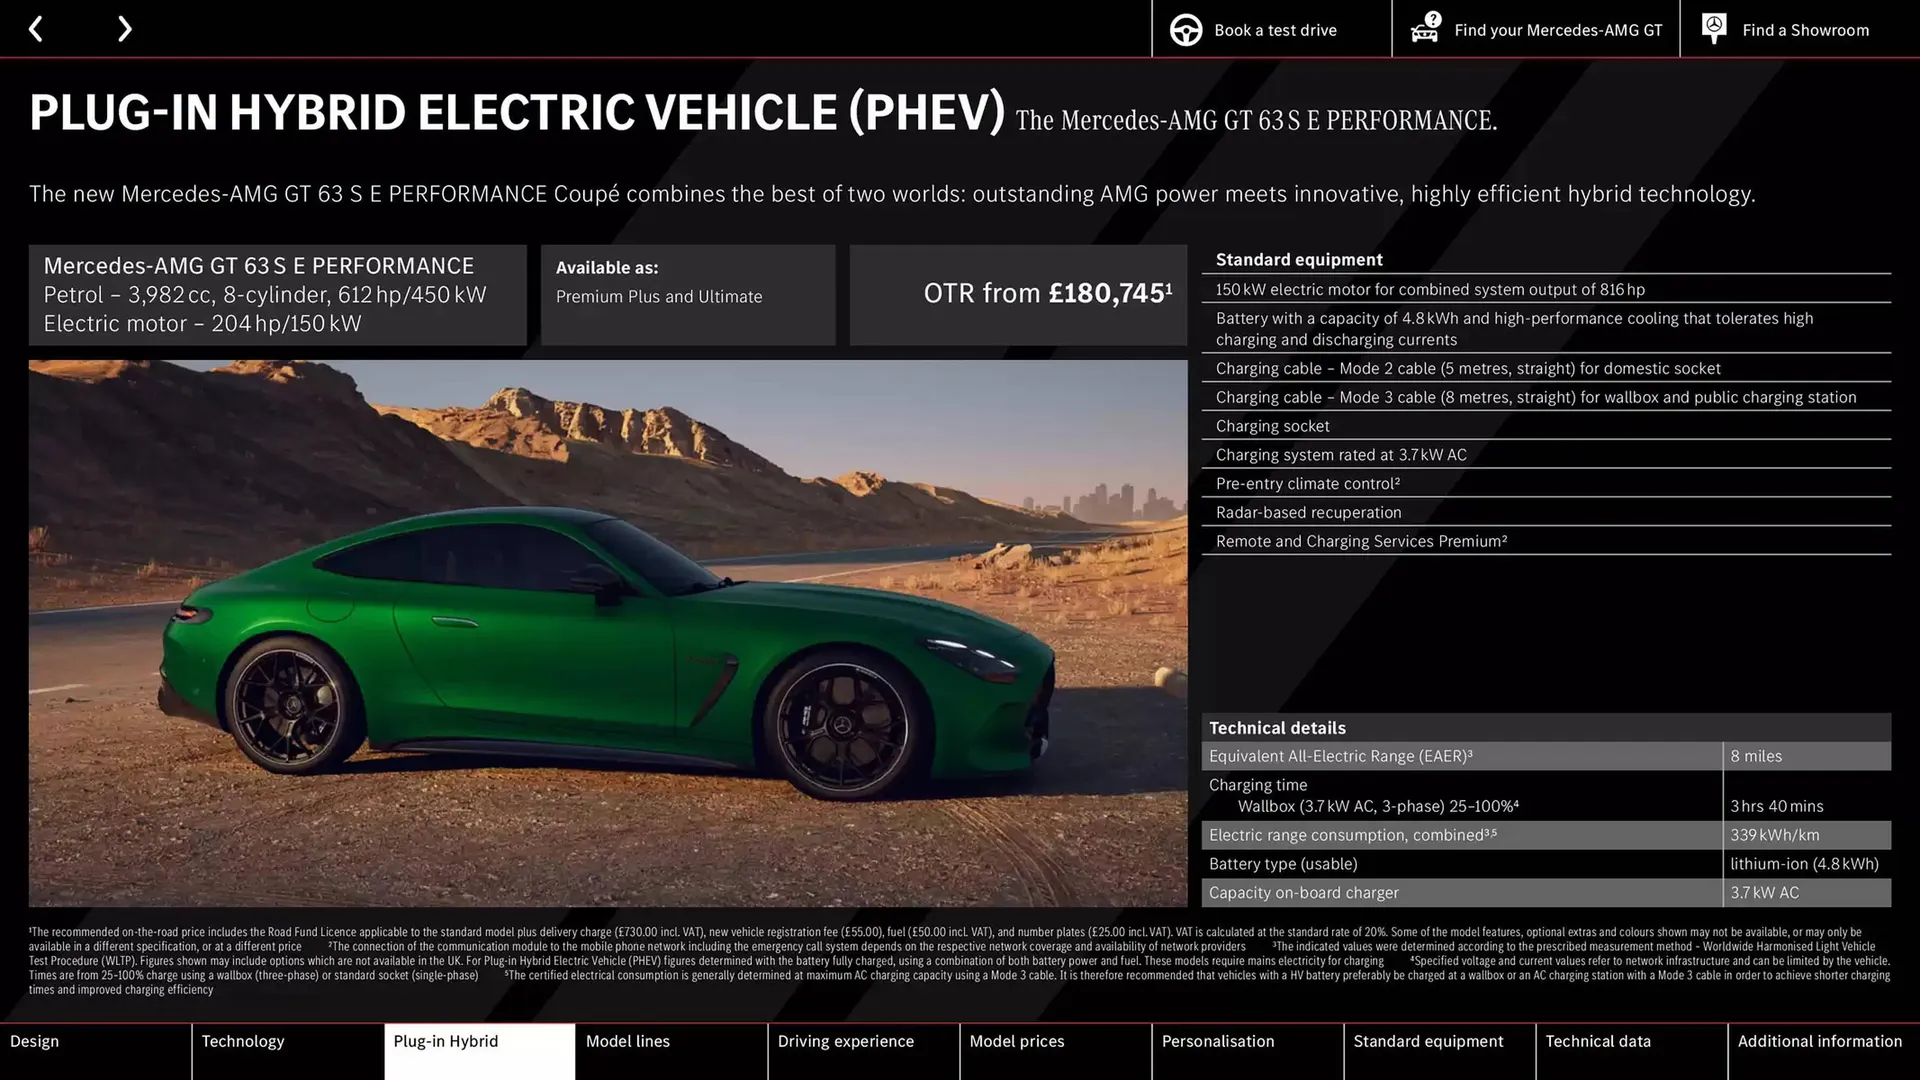Click 'Mode 3 cable' charging cable row
1920x1080 pixels.
click(x=1546, y=397)
